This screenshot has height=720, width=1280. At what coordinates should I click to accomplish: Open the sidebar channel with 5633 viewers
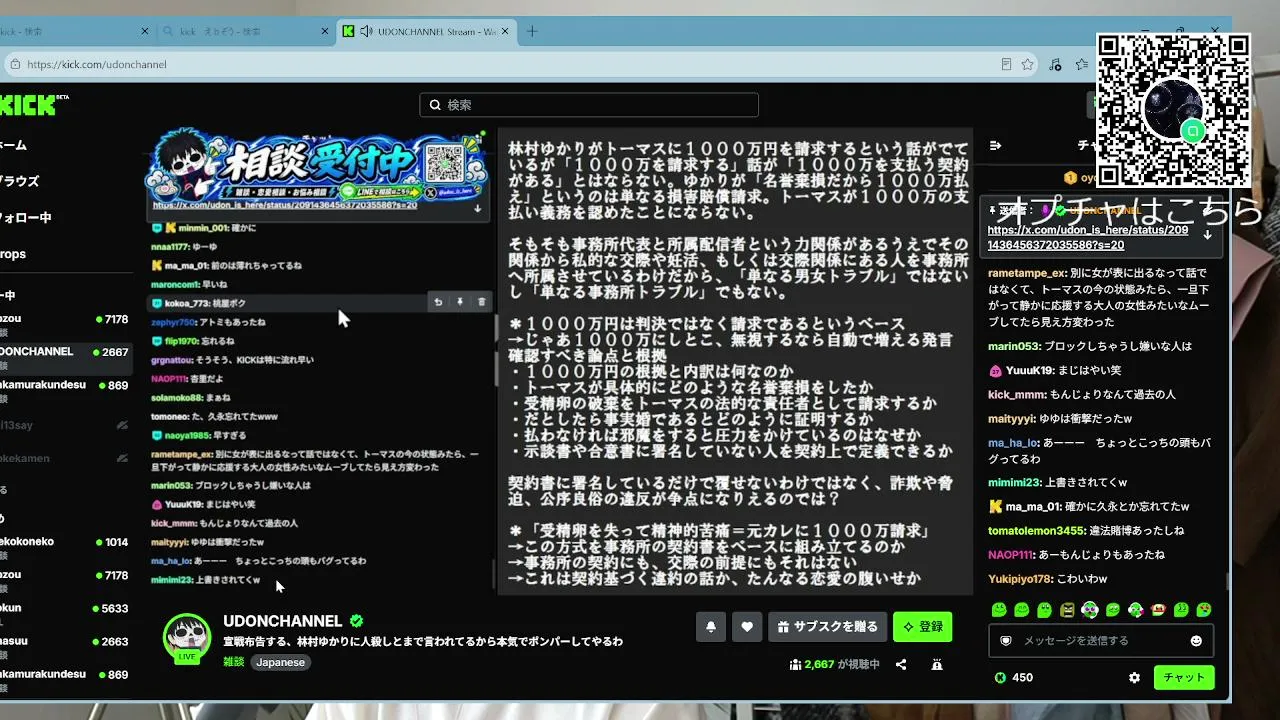click(x=65, y=614)
